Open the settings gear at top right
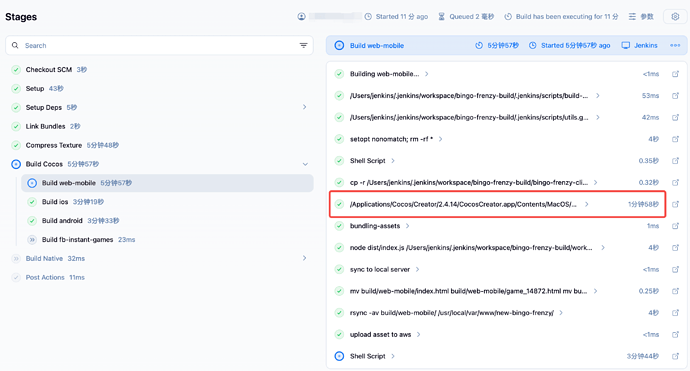The height and width of the screenshot is (371, 690). click(675, 17)
